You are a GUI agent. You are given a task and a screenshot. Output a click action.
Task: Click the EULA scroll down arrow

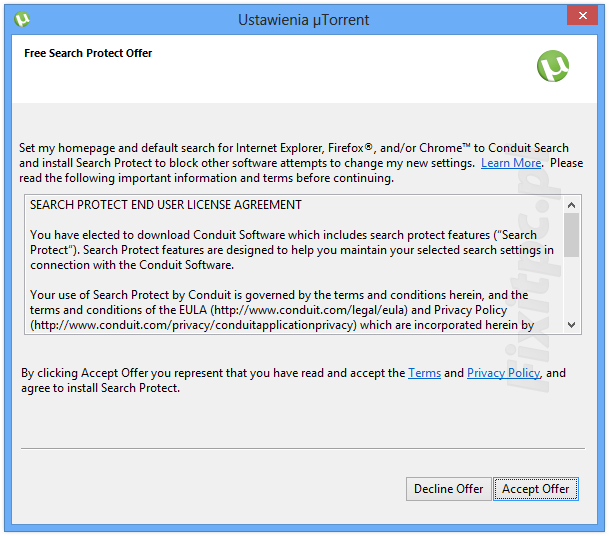point(571,325)
